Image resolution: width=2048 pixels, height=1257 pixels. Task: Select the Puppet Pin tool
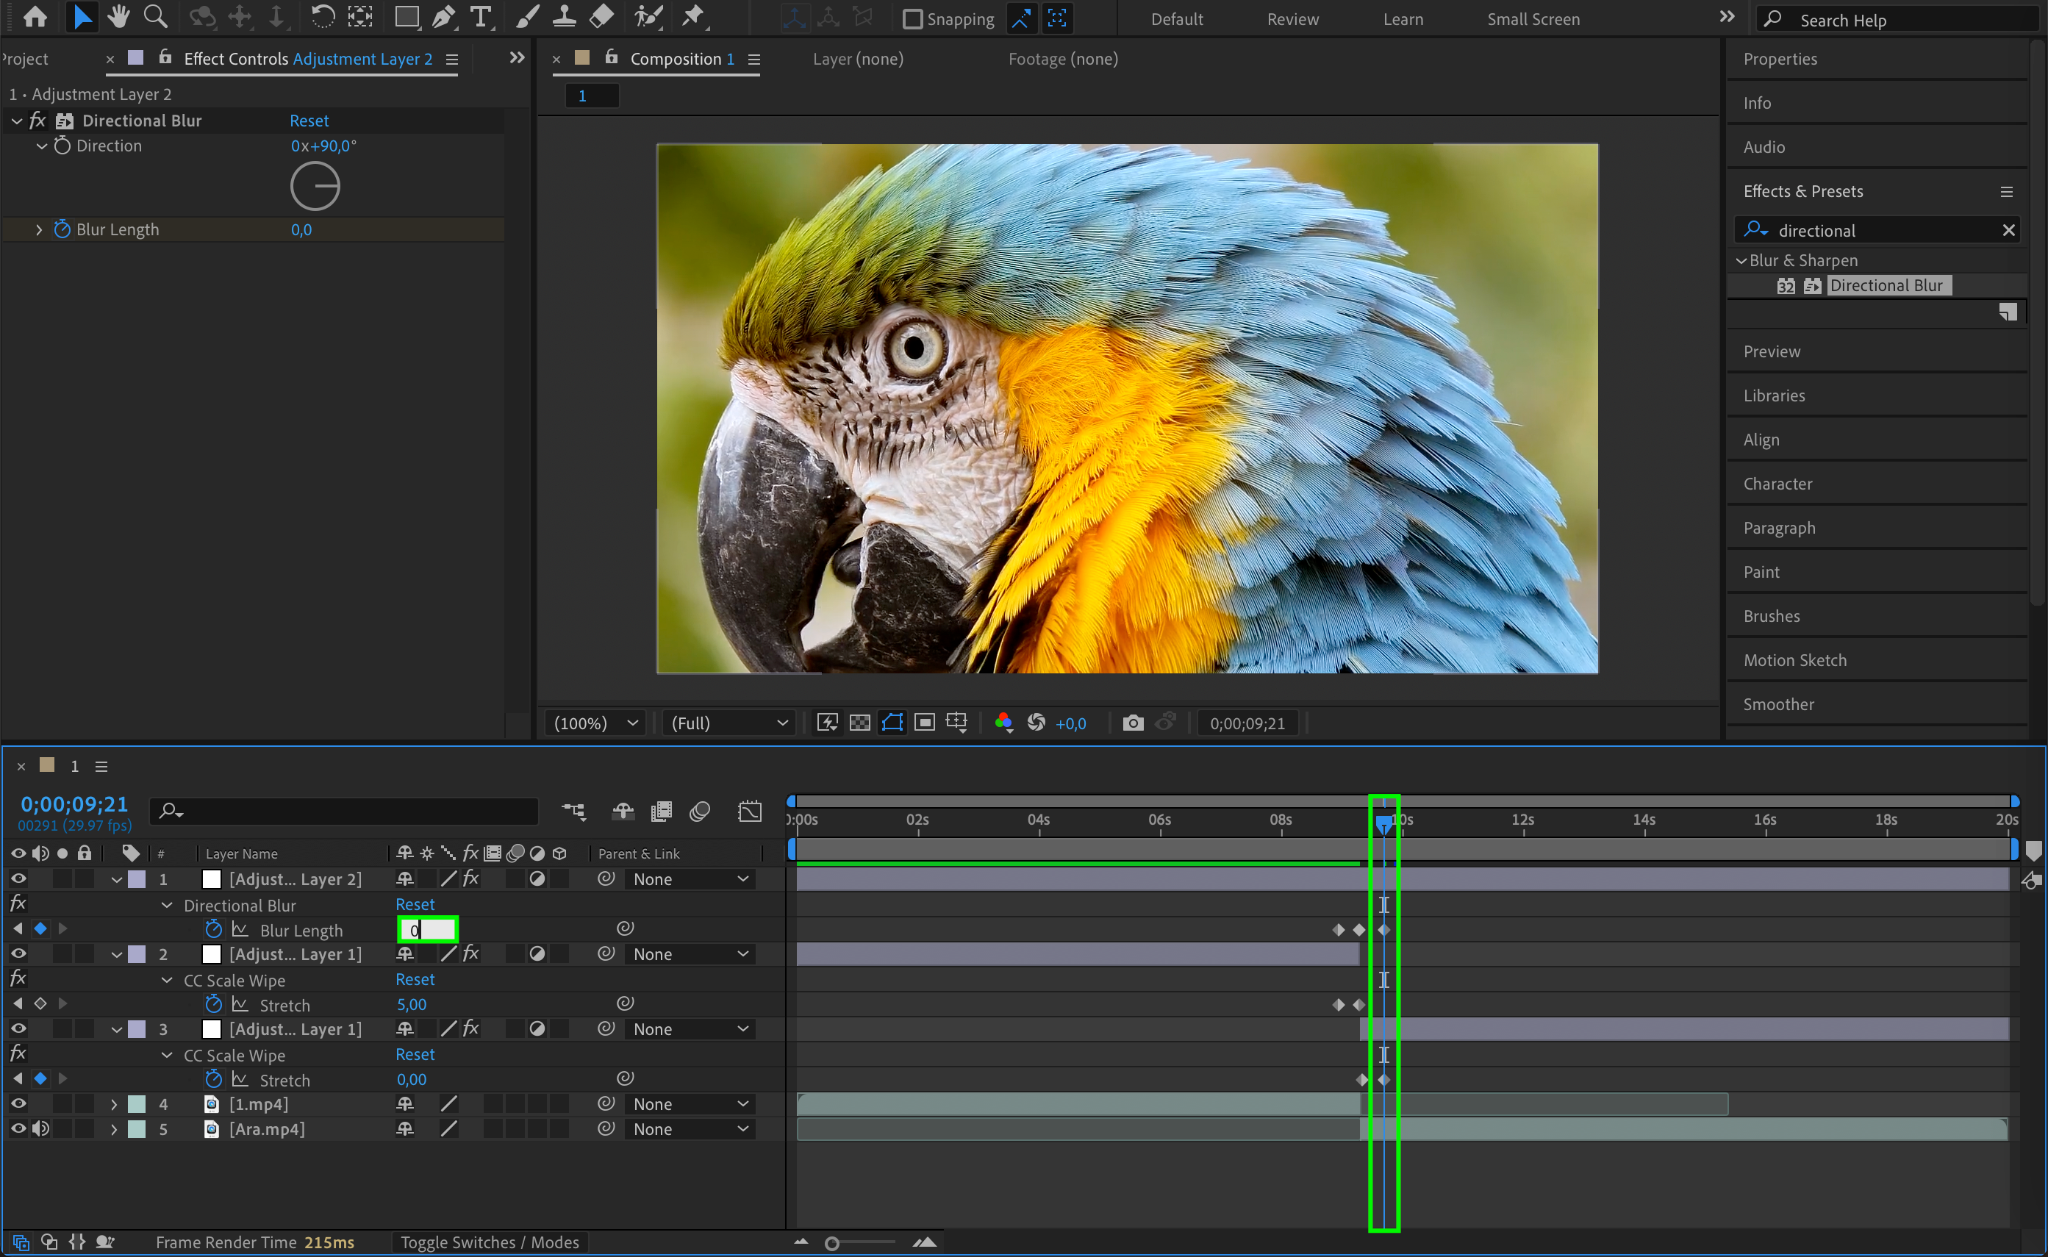tap(692, 17)
